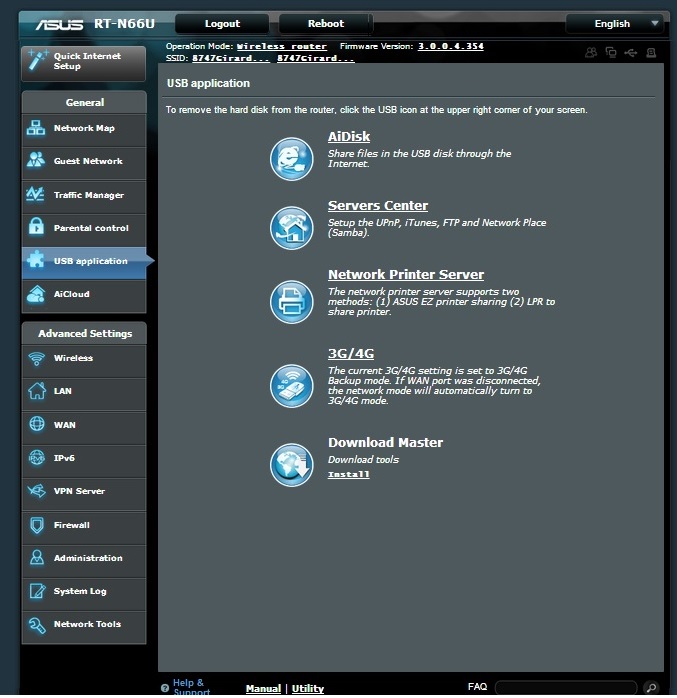677x698 pixels.
Task: Click the Quick Internet Setup button label
Action: 87,61
